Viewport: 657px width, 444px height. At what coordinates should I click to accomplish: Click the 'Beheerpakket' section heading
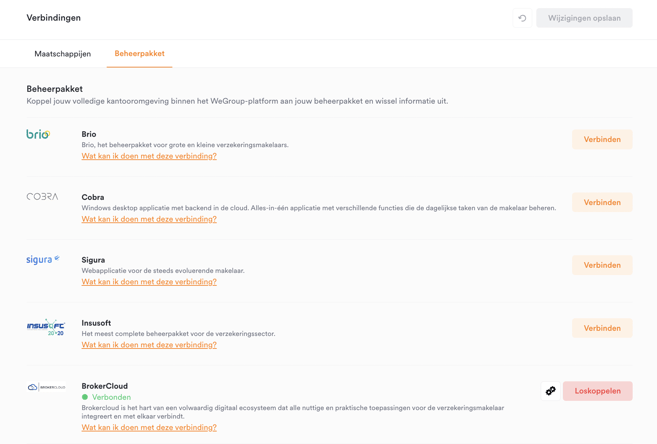[54, 89]
